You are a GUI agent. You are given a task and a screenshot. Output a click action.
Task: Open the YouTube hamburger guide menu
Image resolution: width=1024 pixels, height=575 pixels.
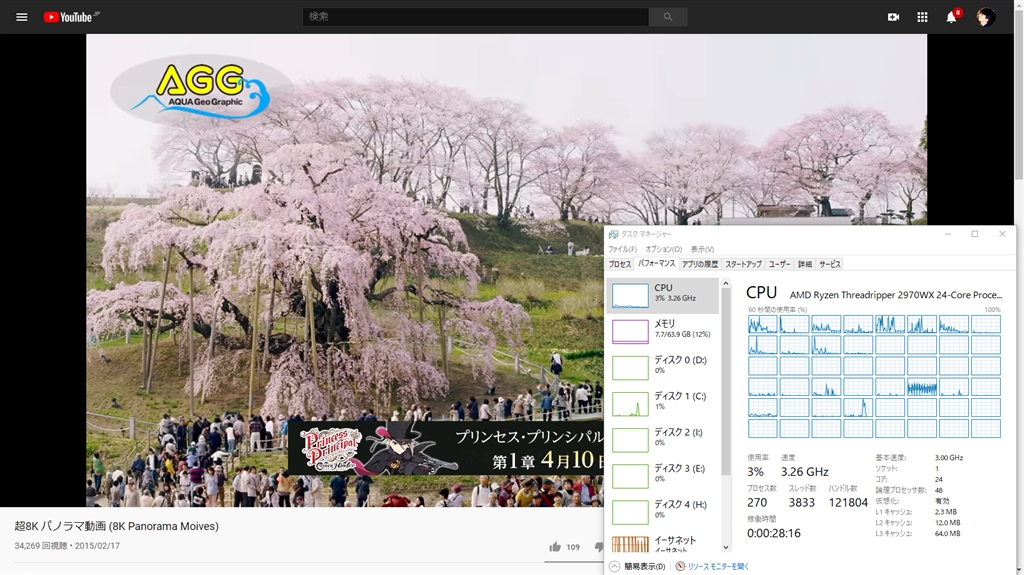click(22, 17)
